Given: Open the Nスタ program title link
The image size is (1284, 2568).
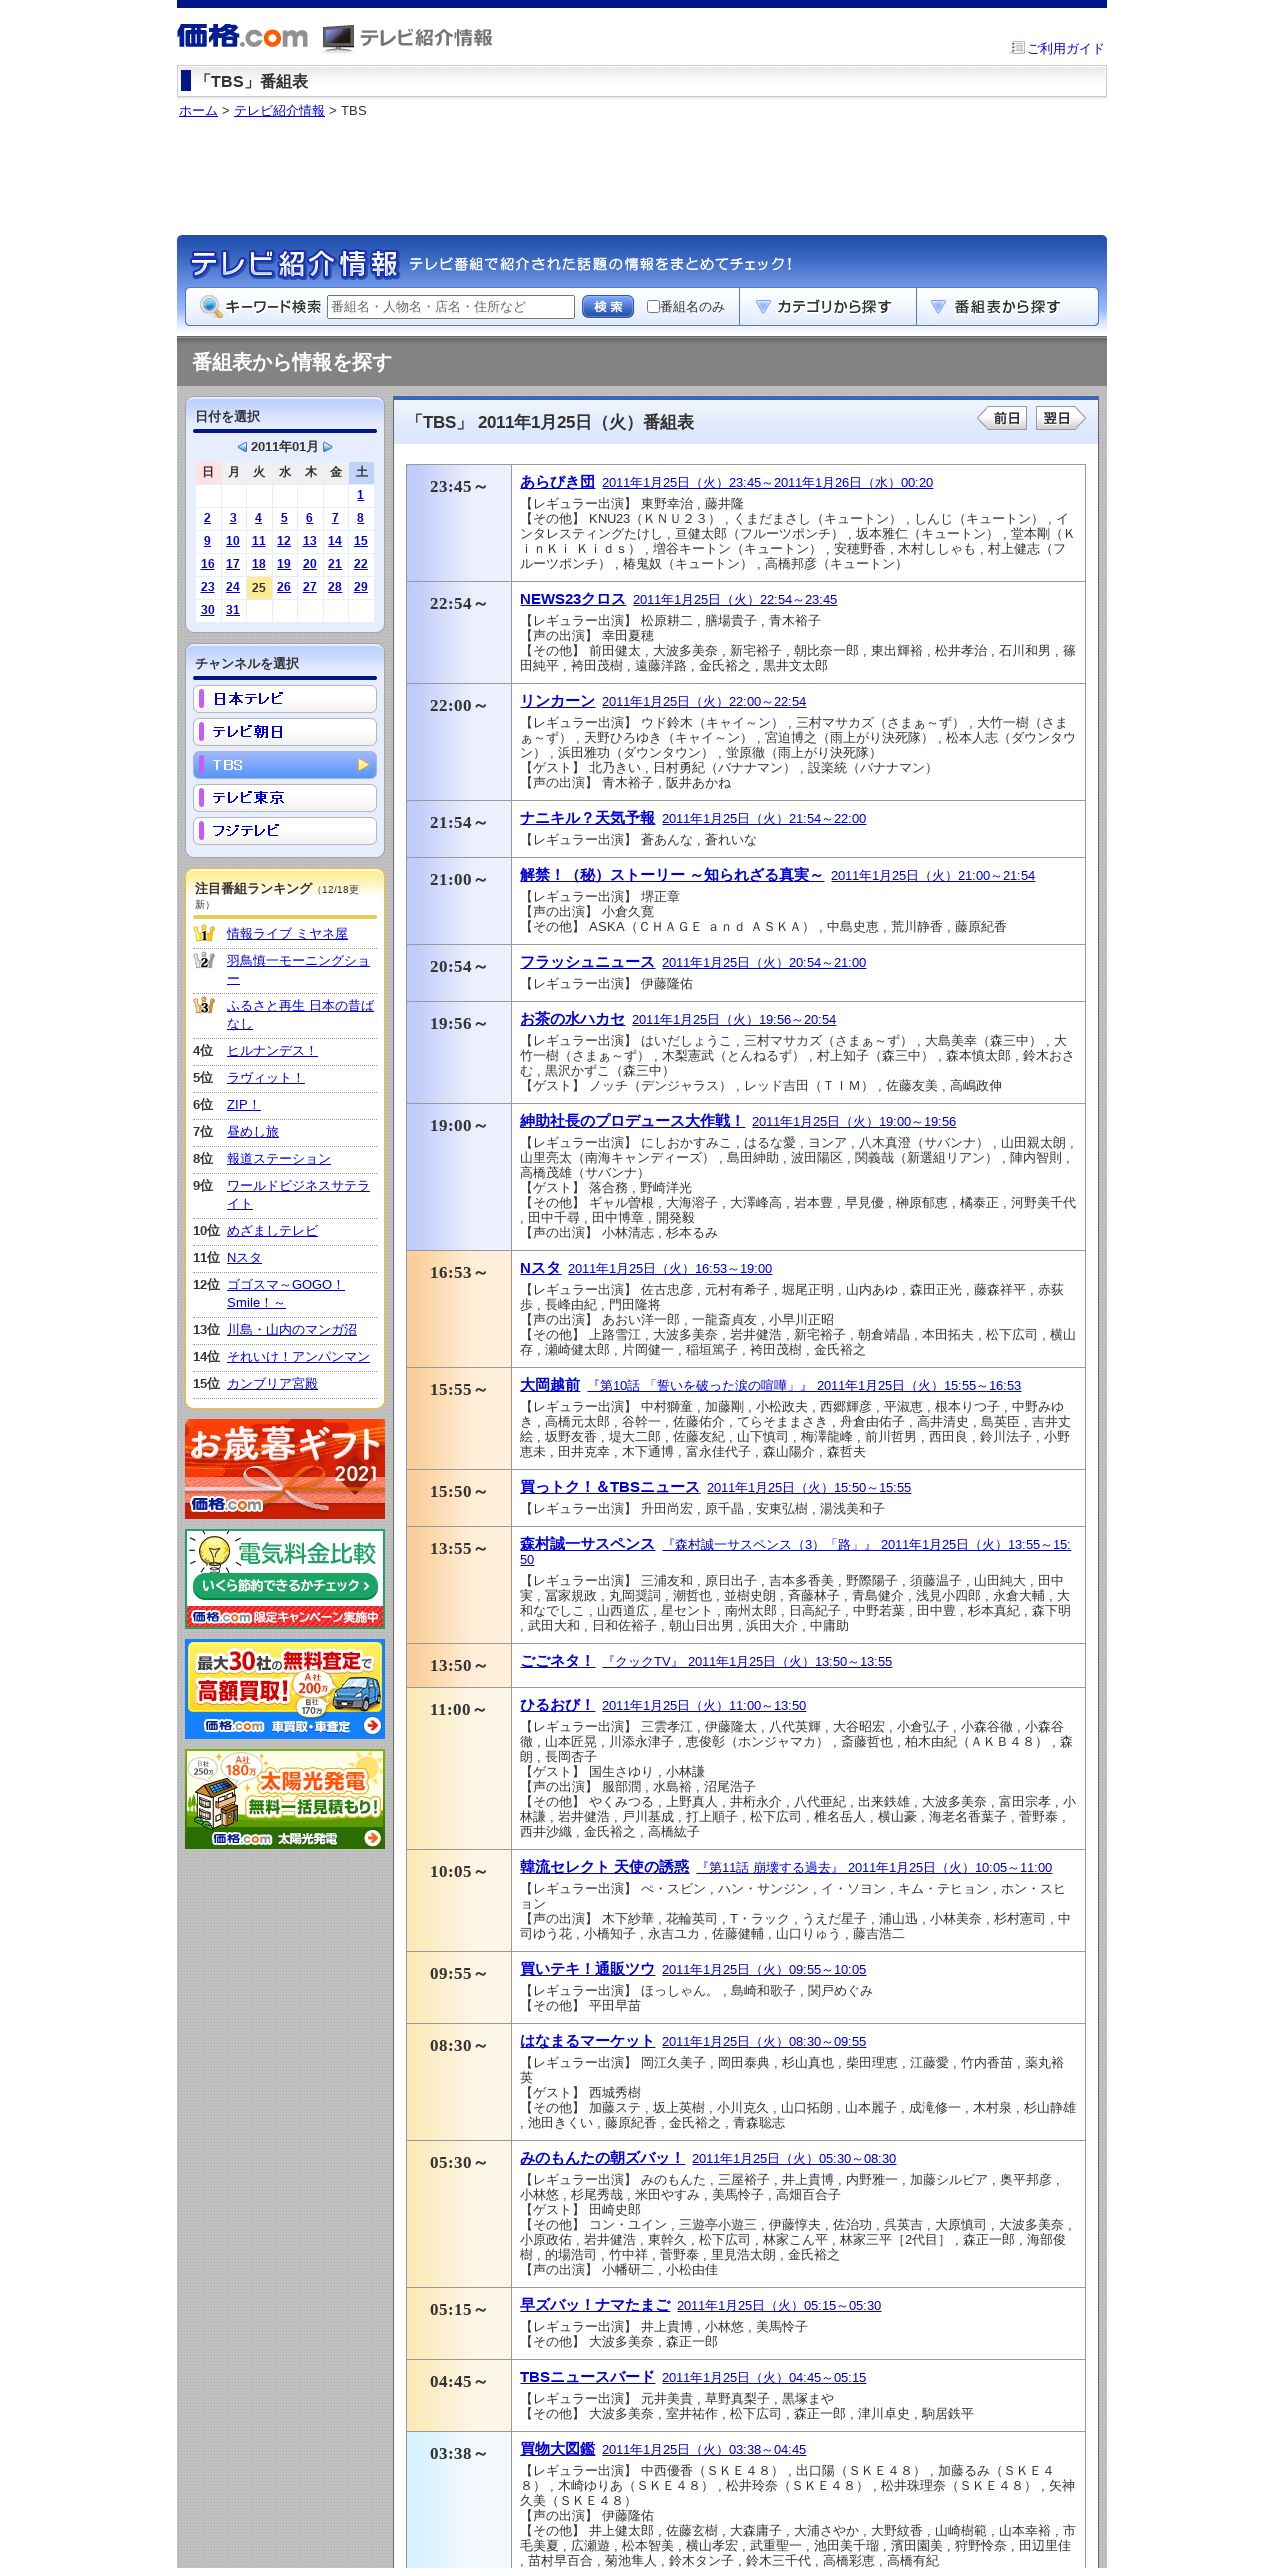Looking at the screenshot, I should click(x=540, y=1268).
